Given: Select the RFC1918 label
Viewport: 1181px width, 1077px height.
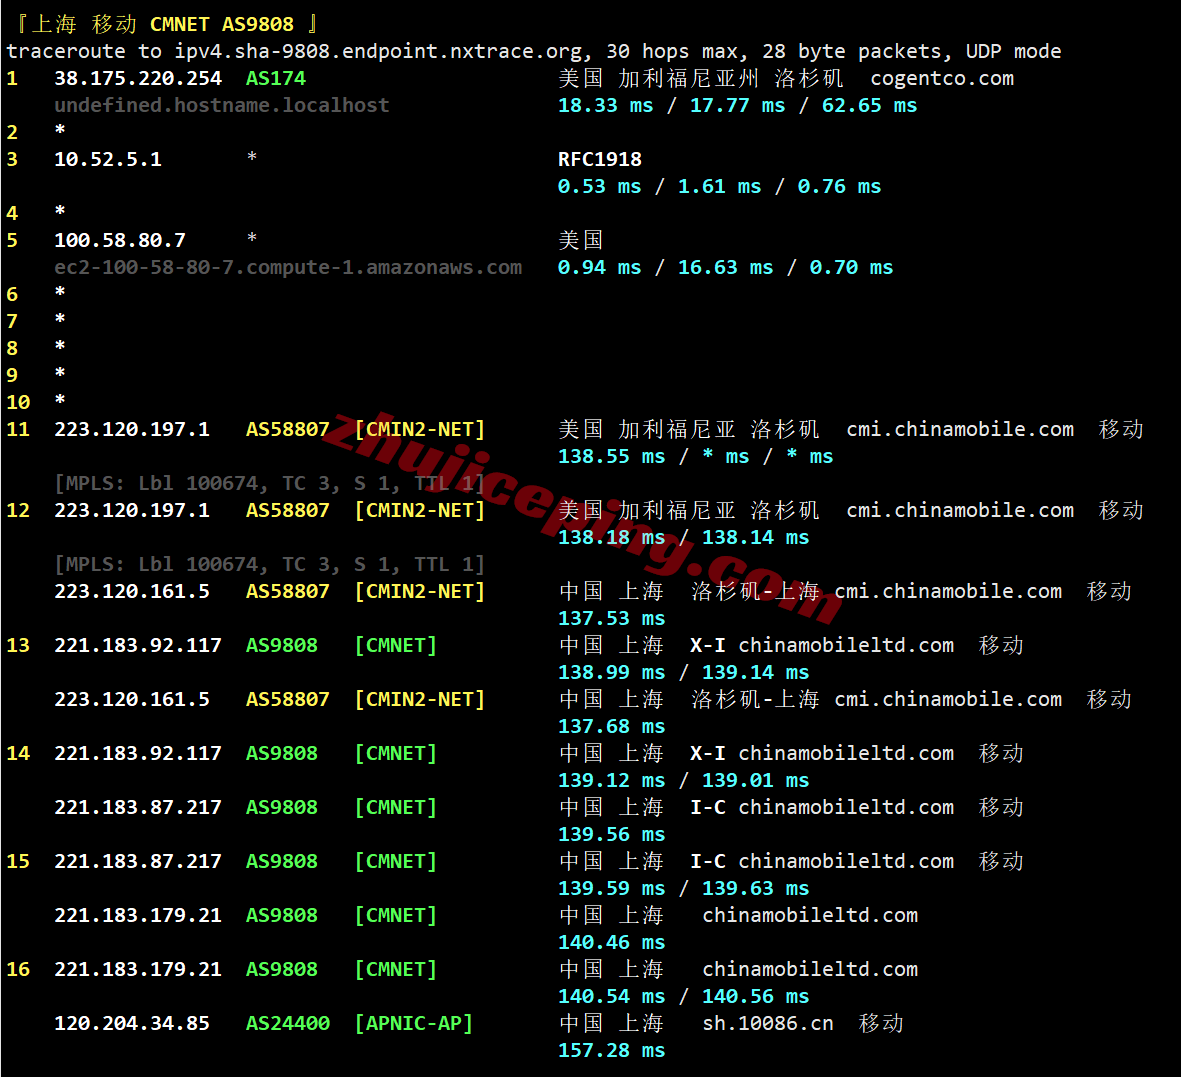Looking at the screenshot, I should 600,160.
